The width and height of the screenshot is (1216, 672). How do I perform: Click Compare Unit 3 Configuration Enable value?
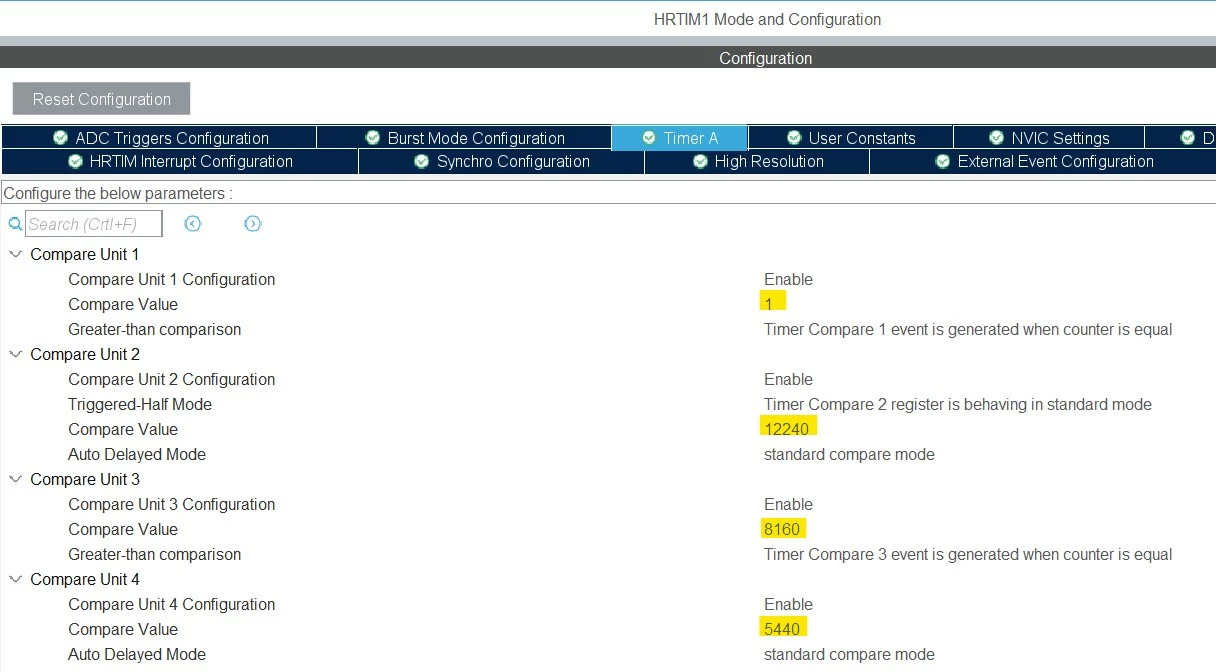788,504
